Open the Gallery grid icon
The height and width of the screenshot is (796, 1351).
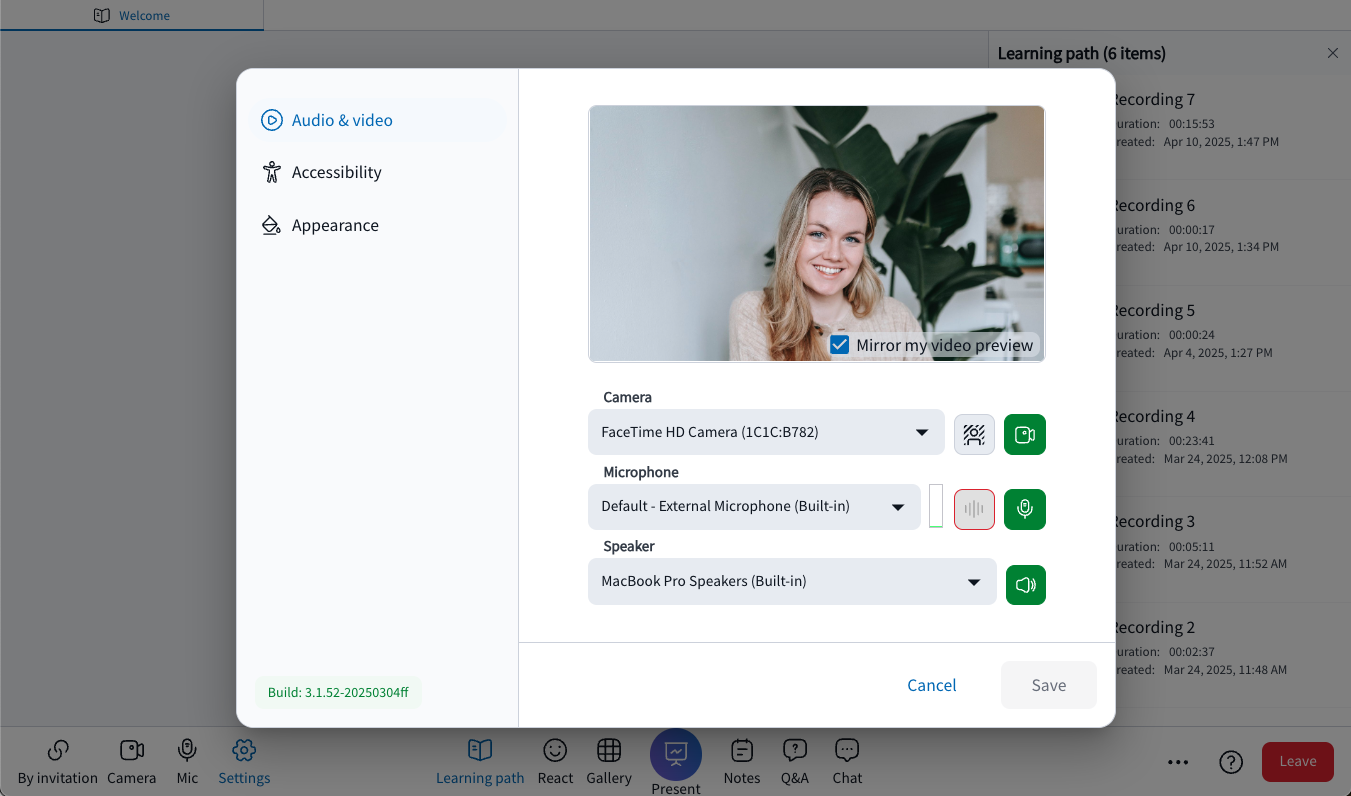coord(609,751)
